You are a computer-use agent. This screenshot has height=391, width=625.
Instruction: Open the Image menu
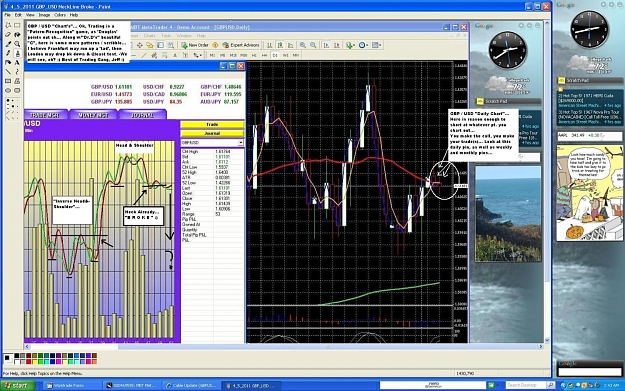coord(44,15)
